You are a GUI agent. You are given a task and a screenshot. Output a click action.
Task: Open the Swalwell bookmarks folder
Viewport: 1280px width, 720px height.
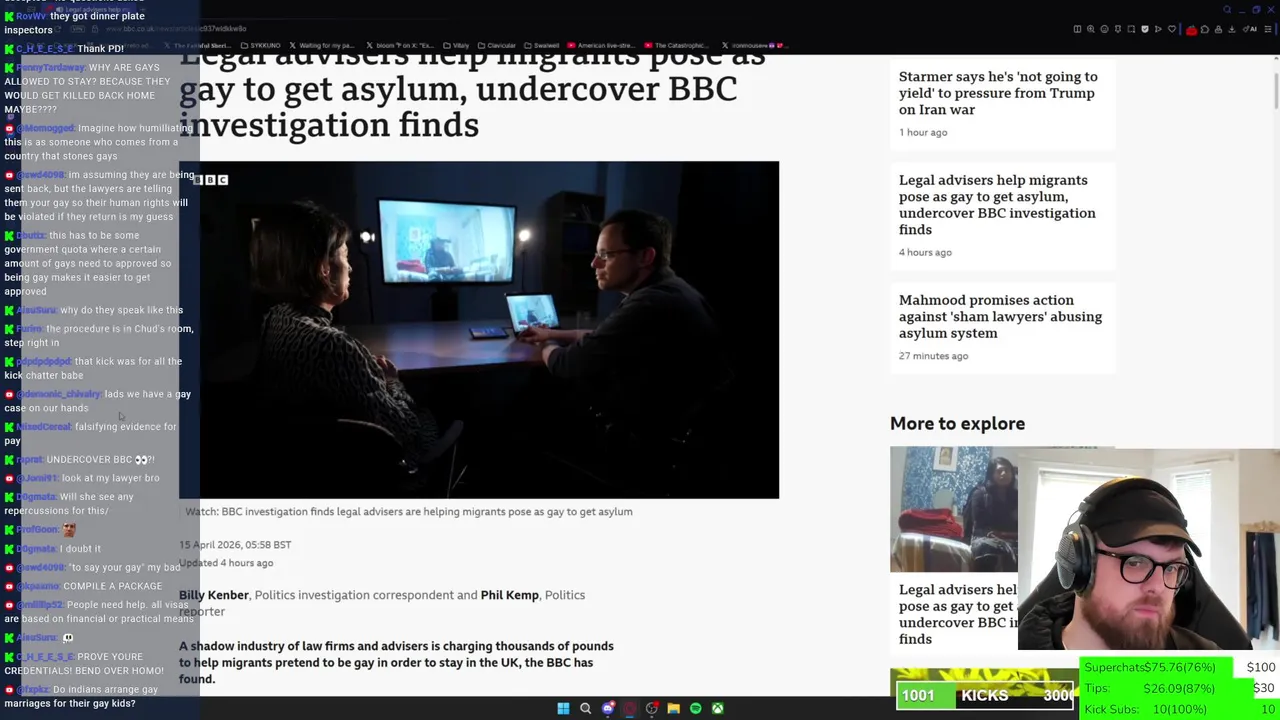pyautogui.click(x=542, y=45)
